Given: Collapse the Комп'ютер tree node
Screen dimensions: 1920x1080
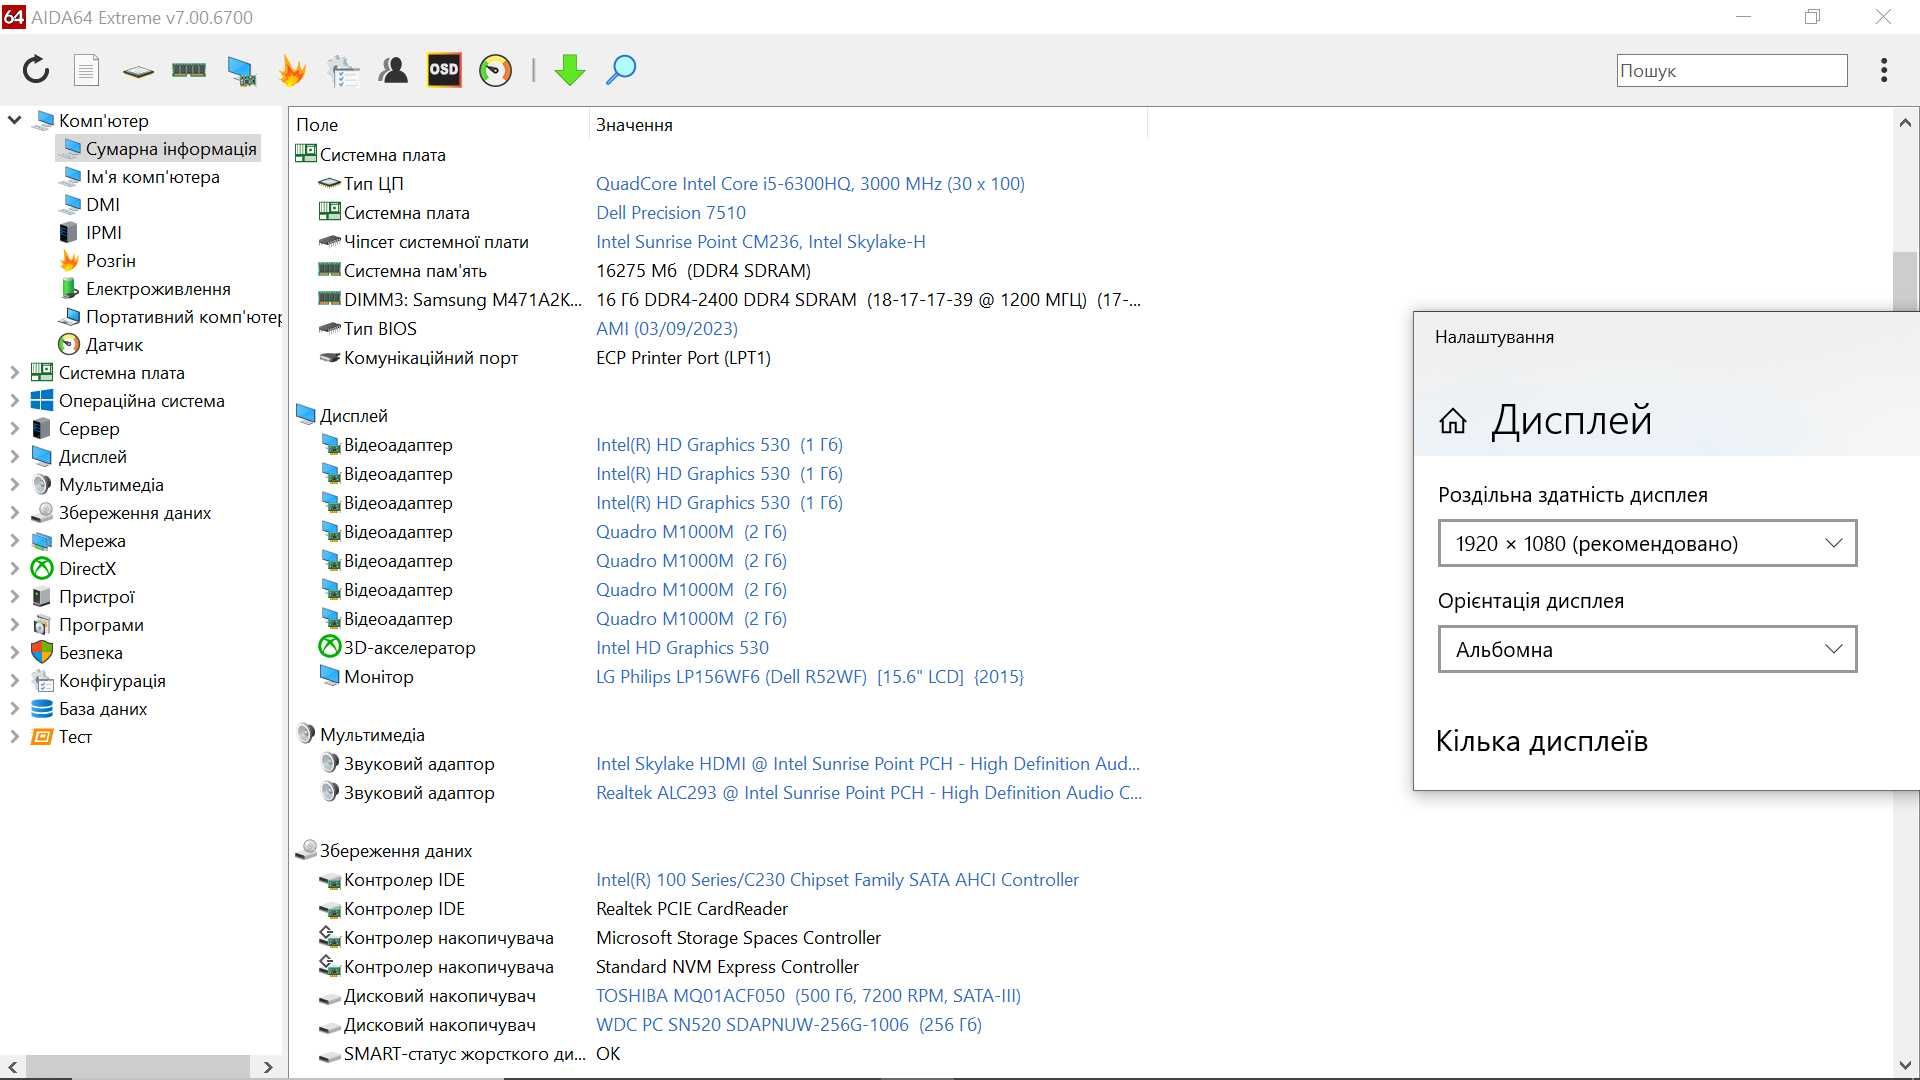Looking at the screenshot, I should (x=14, y=120).
